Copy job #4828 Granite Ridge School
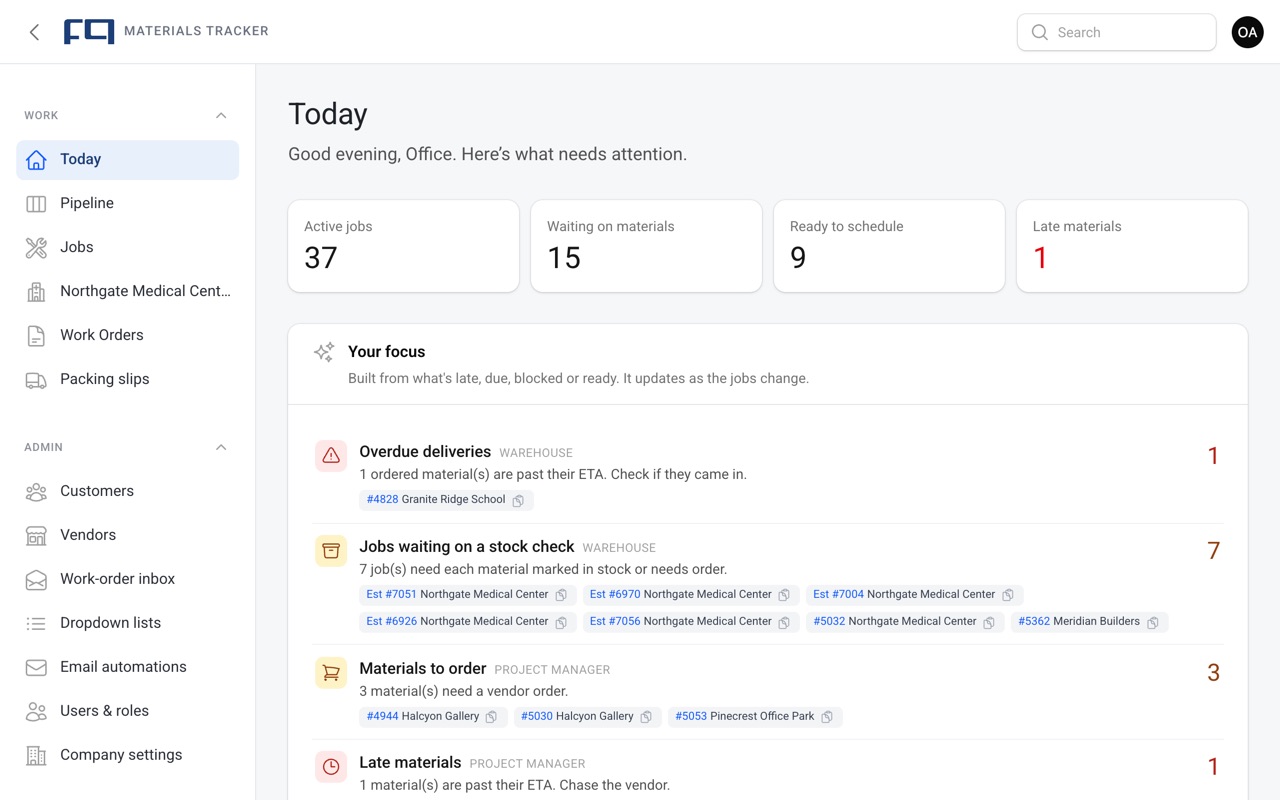The width and height of the screenshot is (1280, 800). pos(518,501)
